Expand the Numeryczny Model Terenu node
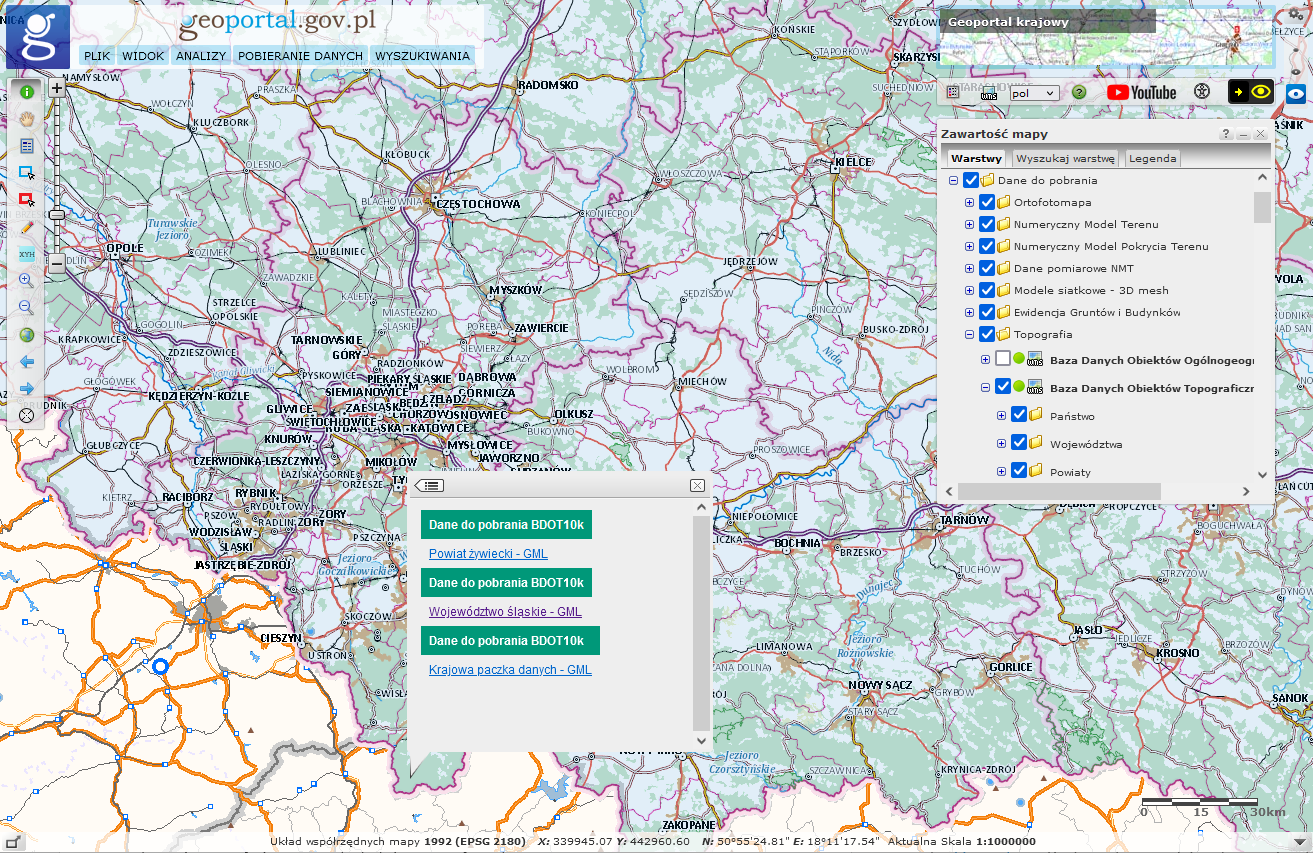This screenshot has height=853, width=1313. click(969, 224)
